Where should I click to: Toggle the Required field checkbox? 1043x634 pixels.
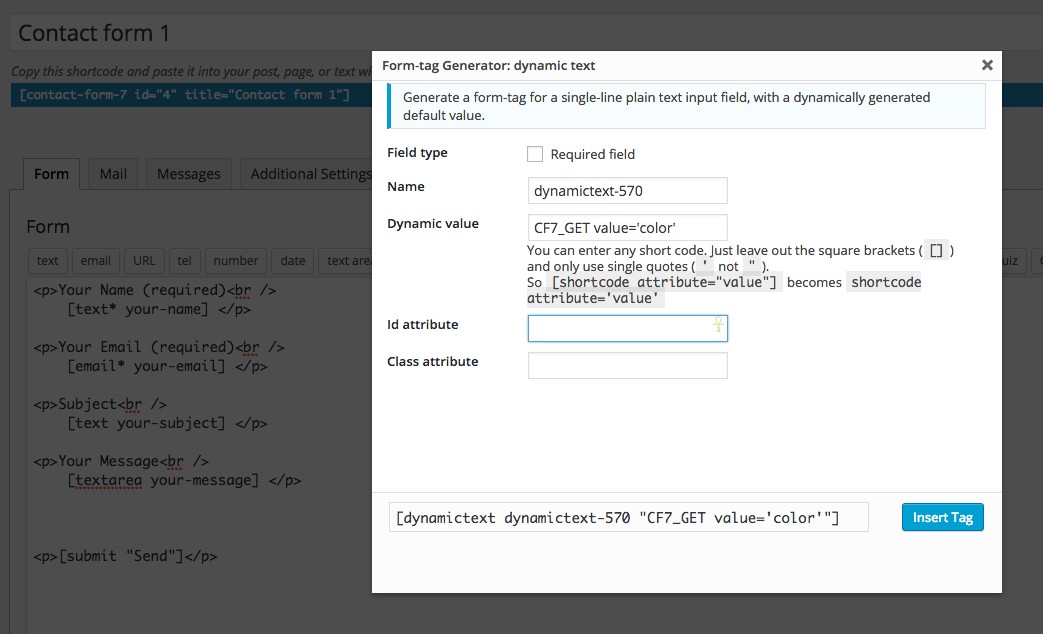pyautogui.click(x=535, y=154)
